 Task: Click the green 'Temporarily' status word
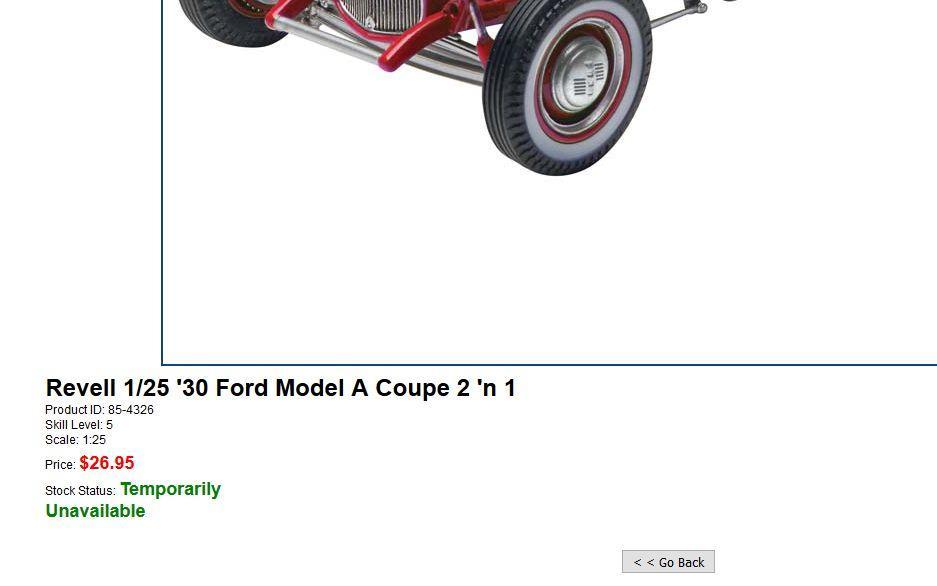[171, 489]
